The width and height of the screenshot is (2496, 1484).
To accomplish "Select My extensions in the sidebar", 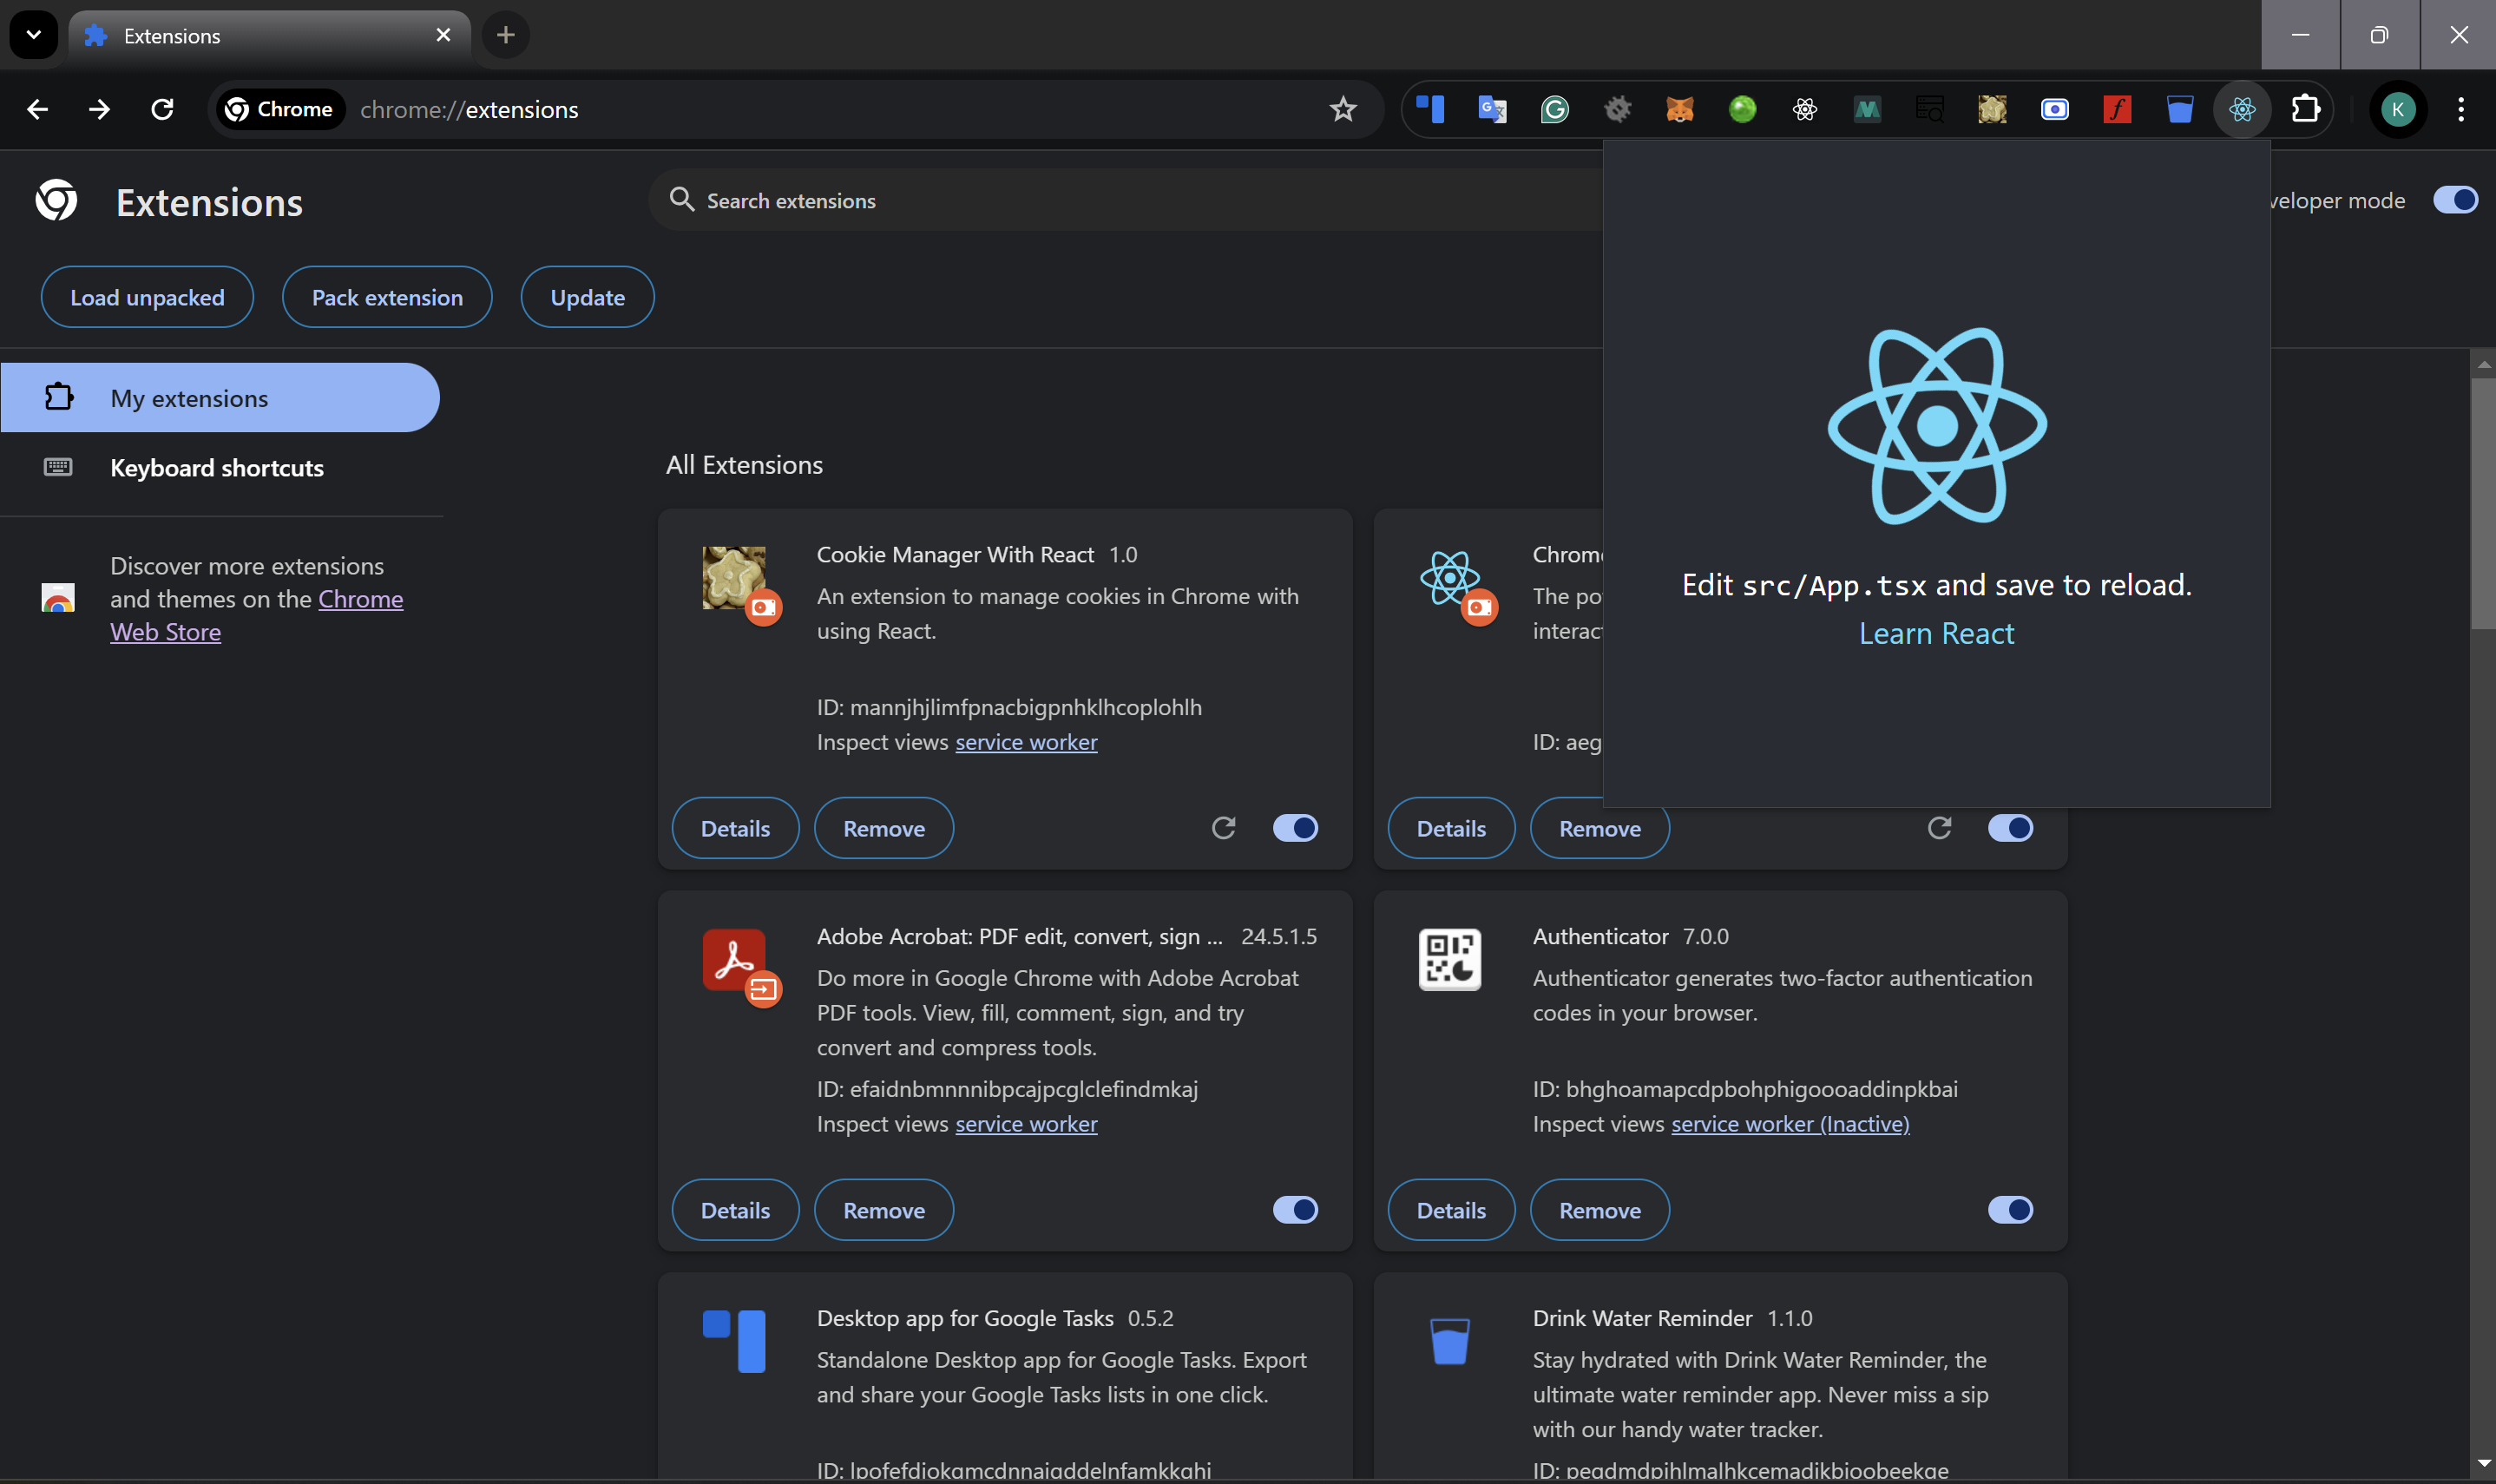I will (190, 398).
